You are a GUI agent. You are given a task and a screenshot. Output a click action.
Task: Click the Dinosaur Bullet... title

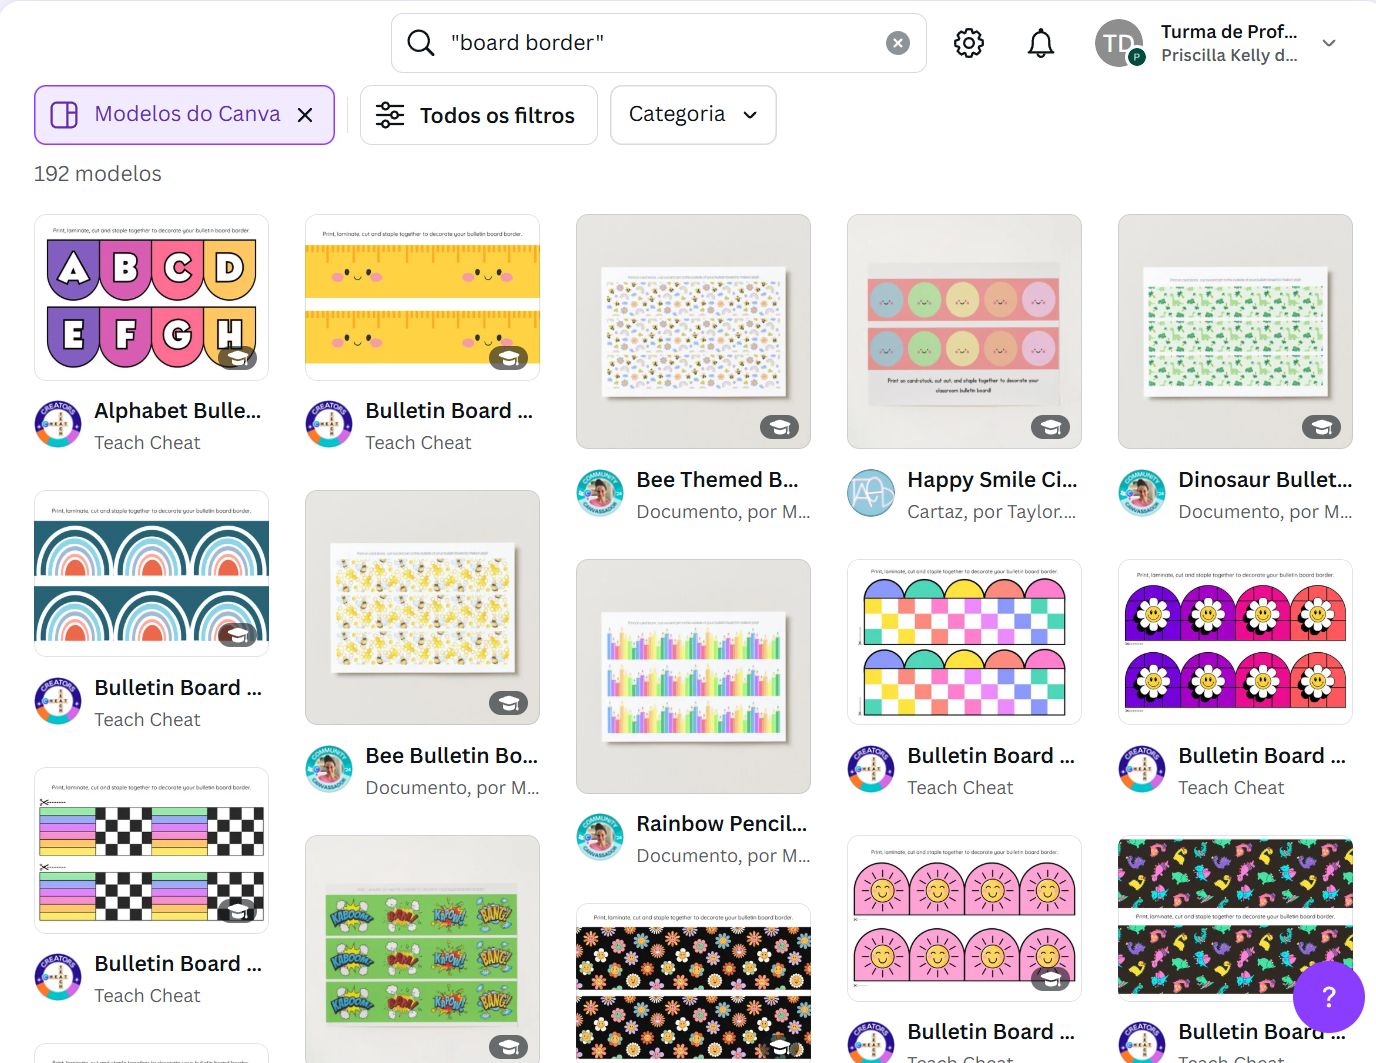point(1265,480)
